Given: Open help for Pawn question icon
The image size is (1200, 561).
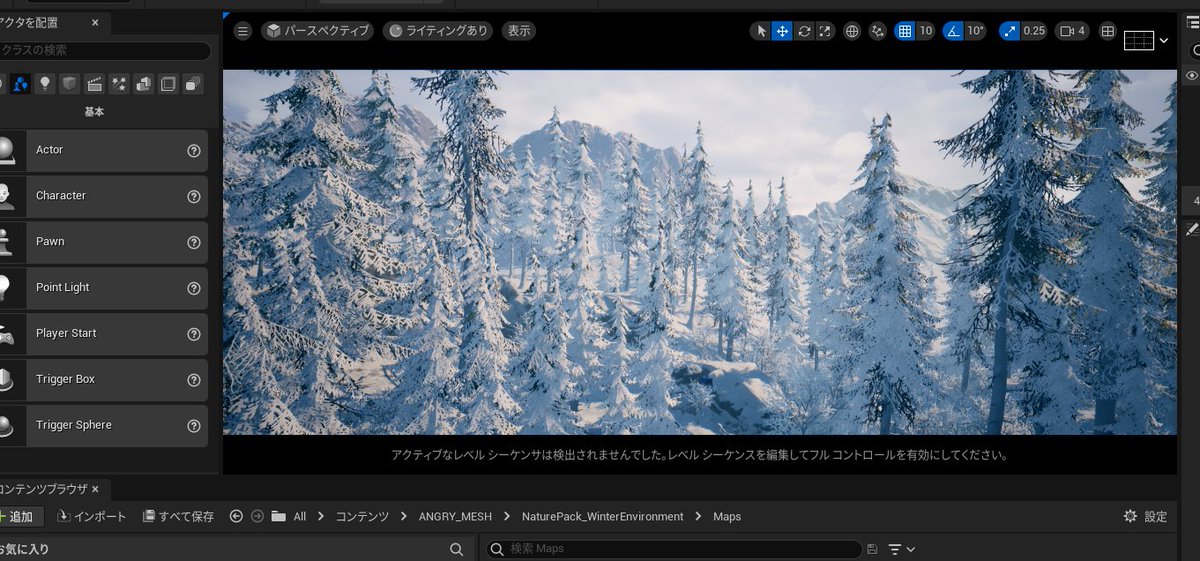Looking at the screenshot, I should [194, 243].
